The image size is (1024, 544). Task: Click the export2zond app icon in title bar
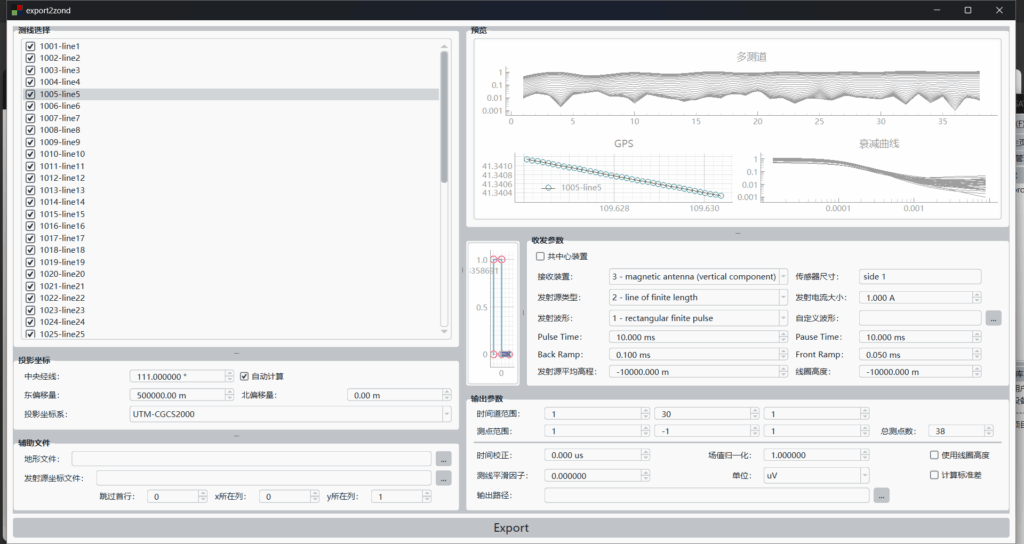point(15,10)
